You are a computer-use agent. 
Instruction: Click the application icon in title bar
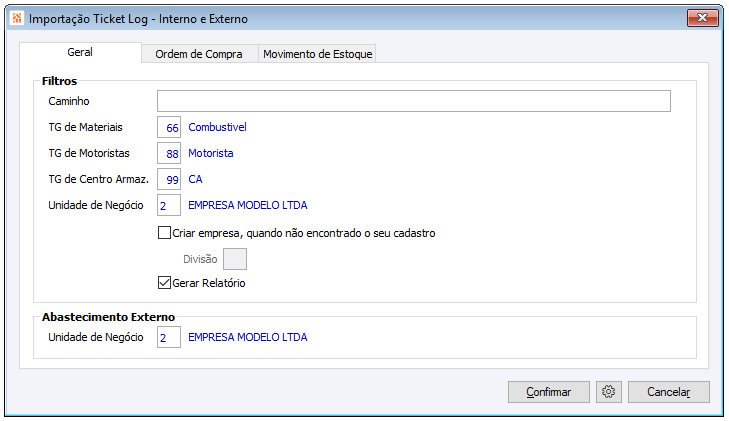coord(17,19)
